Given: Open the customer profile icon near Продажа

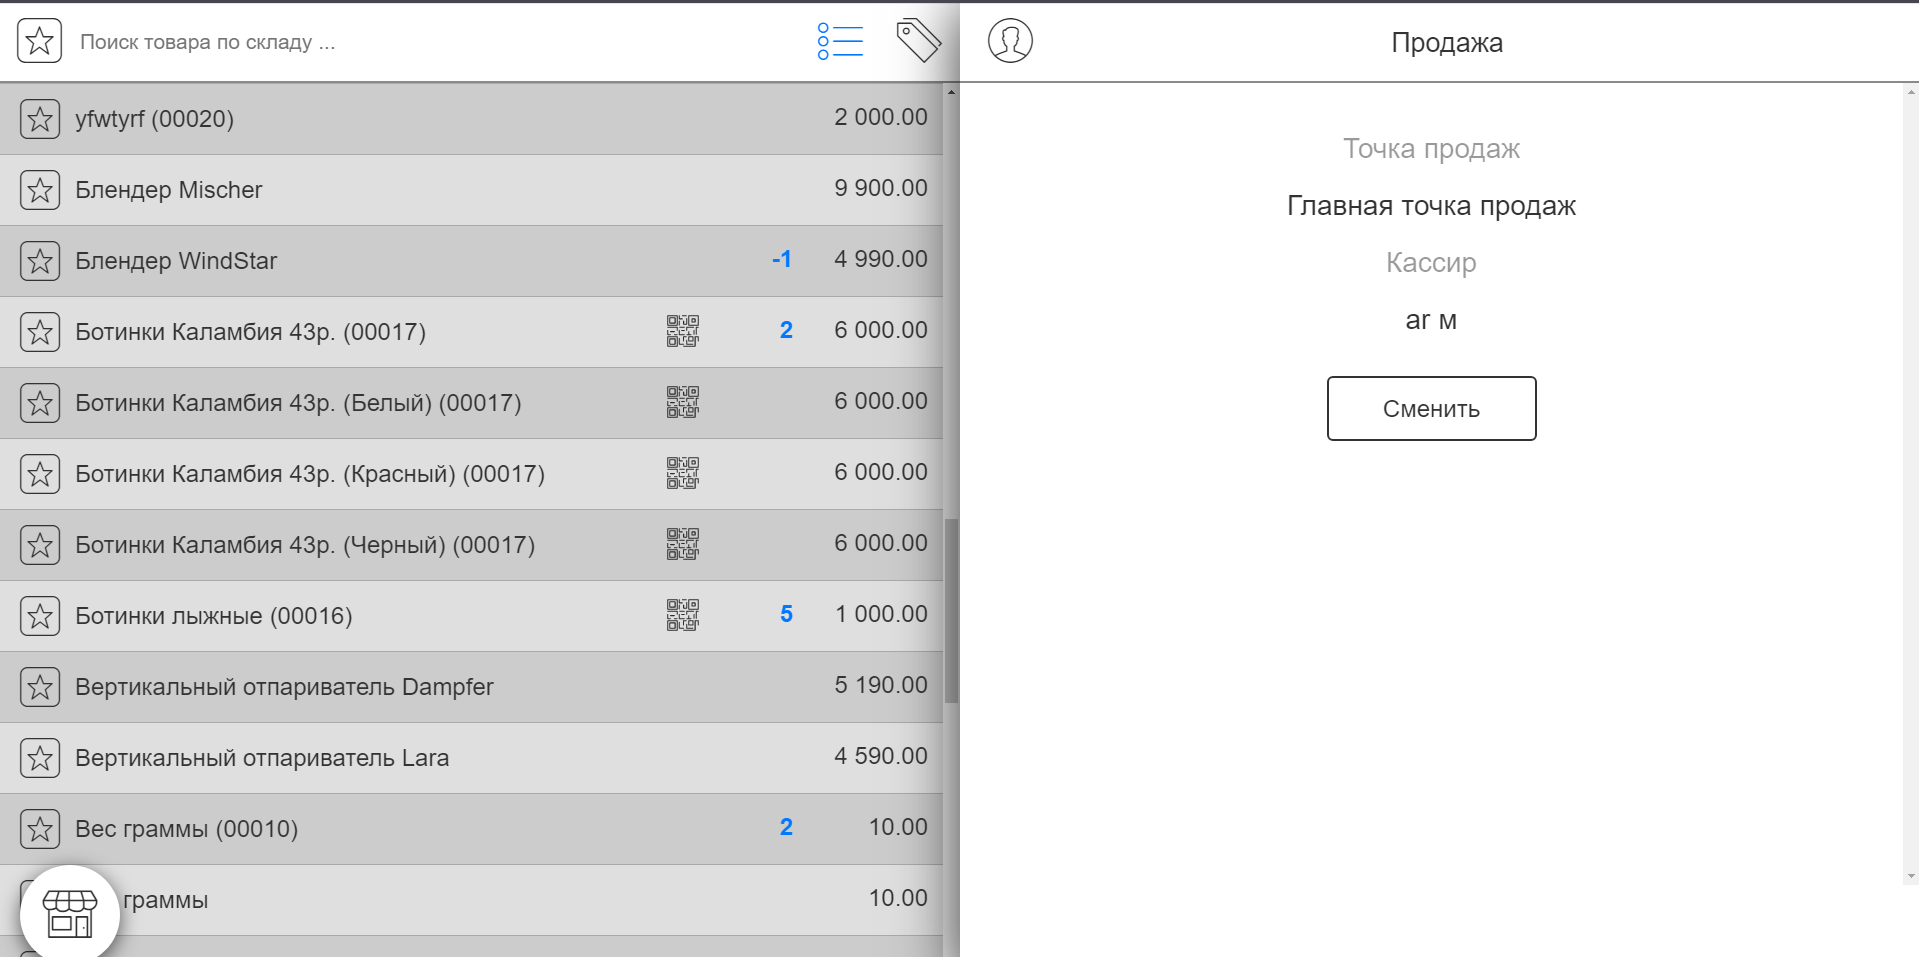Looking at the screenshot, I should pyautogui.click(x=1010, y=41).
